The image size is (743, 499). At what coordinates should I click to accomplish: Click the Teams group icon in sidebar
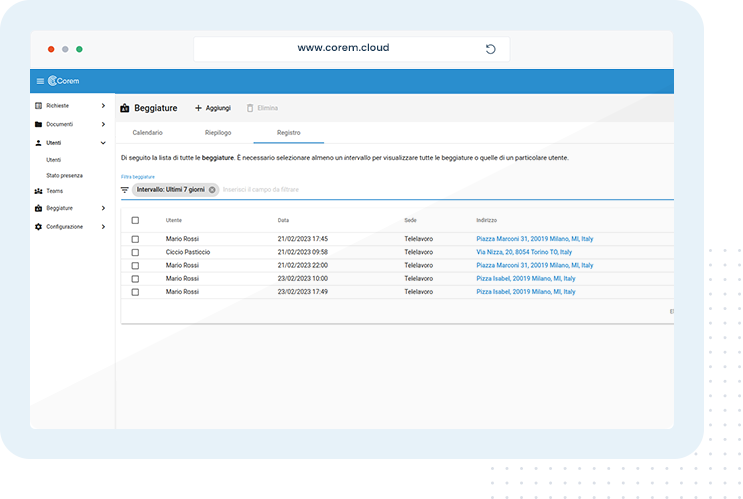click(x=38, y=190)
